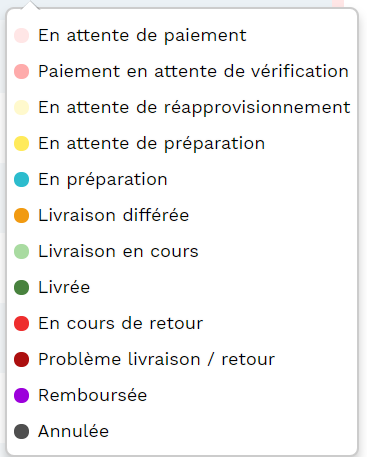Select 'Problème livraison / retour' status
This screenshot has height=457, width=367.
pyautogui.click(x=182, y=359)
